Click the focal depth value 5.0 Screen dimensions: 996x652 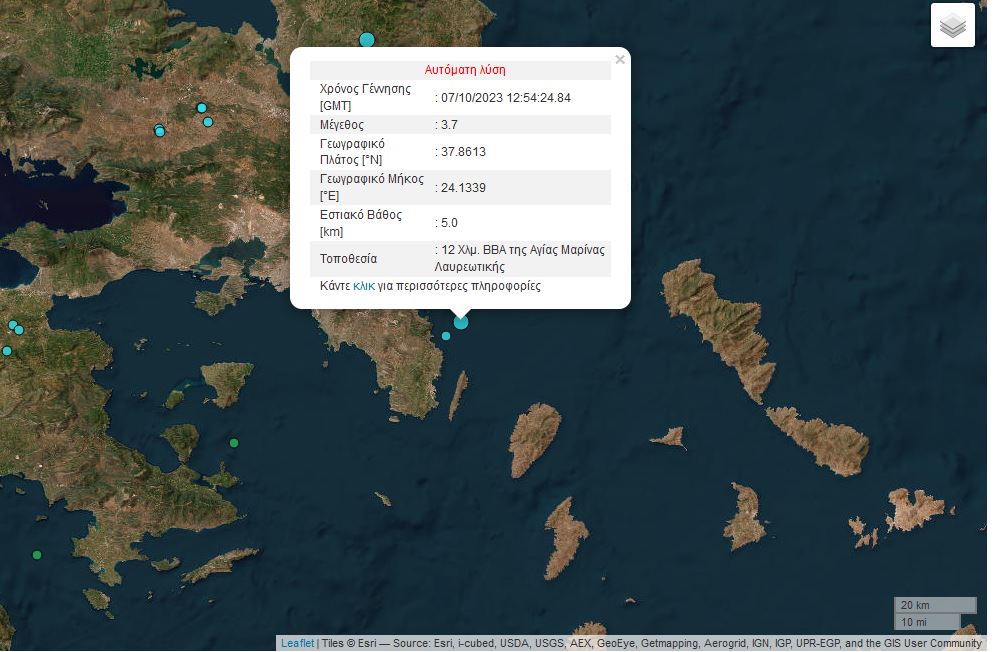[x=449, y=223]
